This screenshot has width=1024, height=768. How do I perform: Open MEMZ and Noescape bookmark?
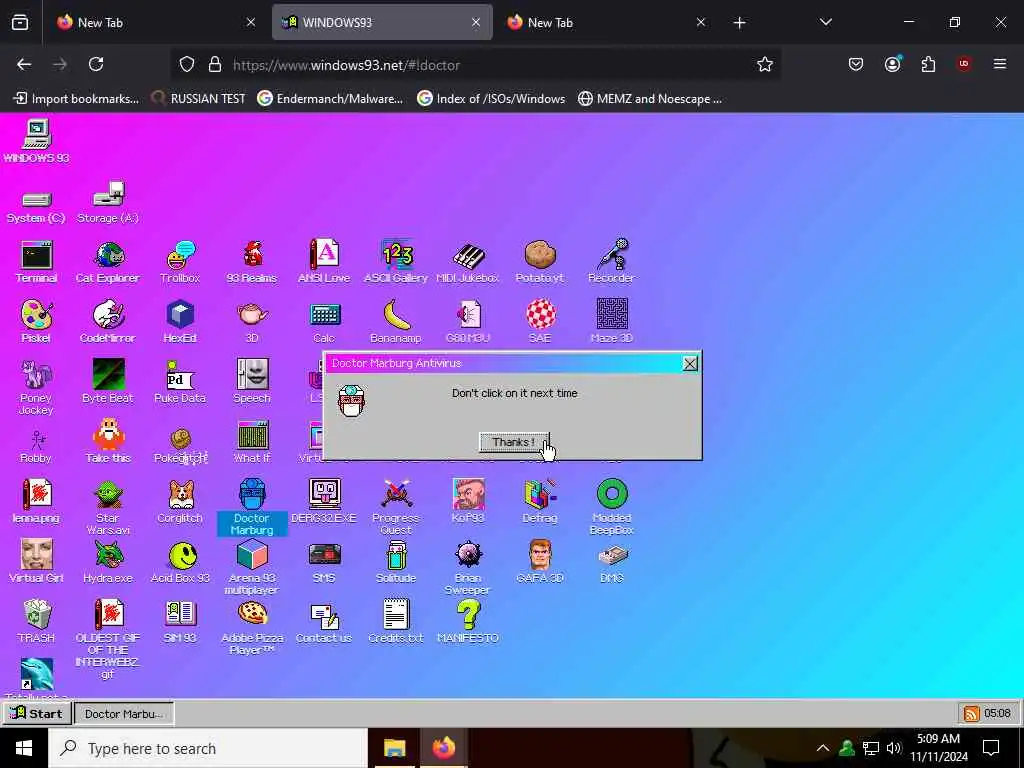[650, 99]
